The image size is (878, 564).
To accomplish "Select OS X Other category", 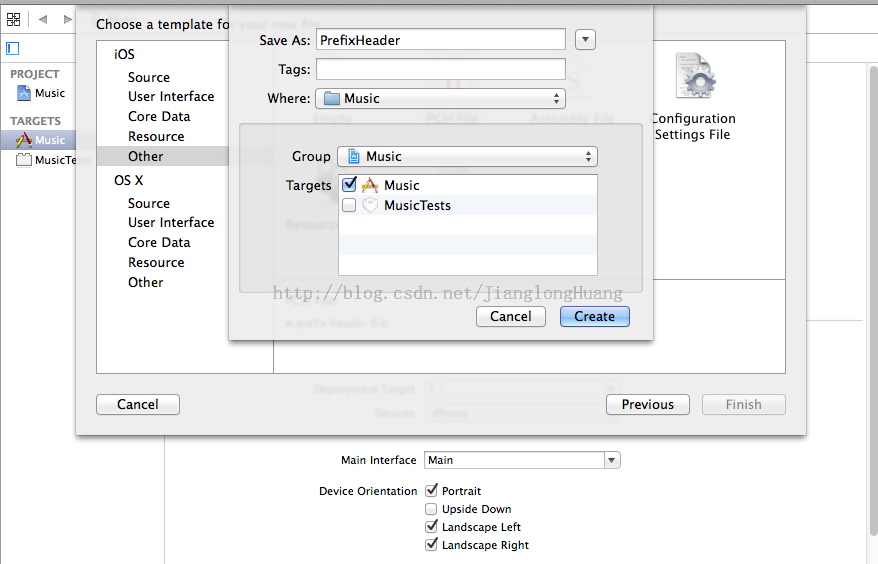I will (x=146, y=282).
